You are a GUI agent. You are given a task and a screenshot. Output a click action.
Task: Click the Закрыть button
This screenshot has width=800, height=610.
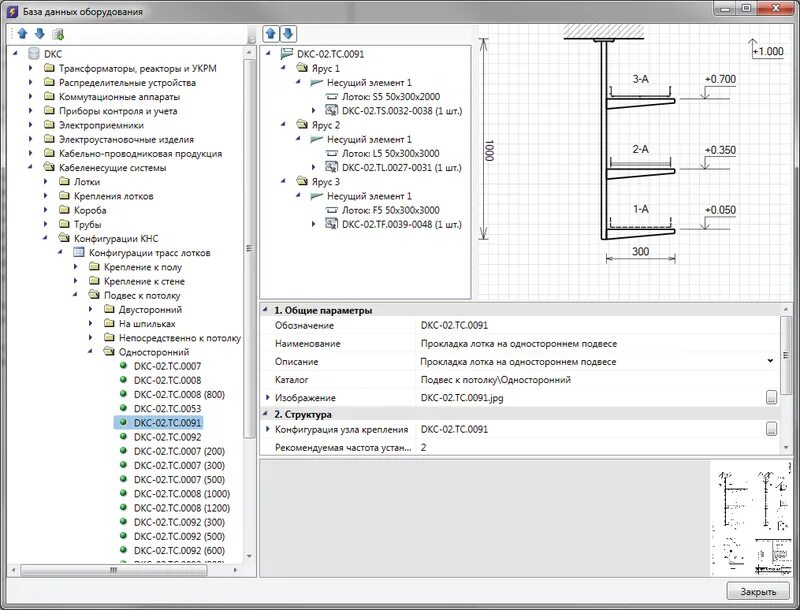tap(758, 592)
